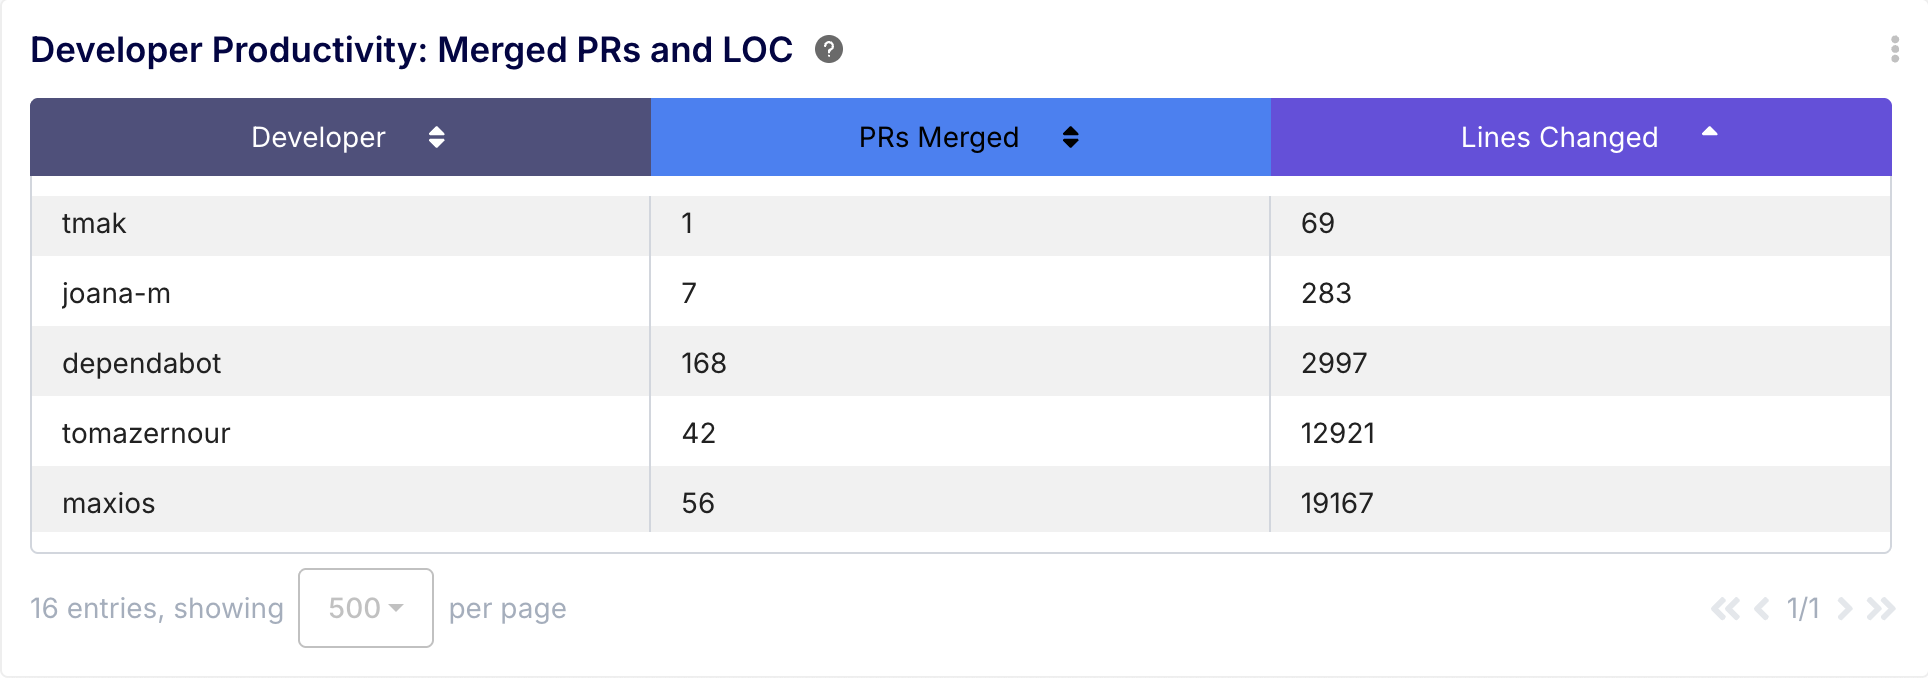The height and width of the screenshot is (678, 1928).
Task: Click dependabot's 168 PRs merged cell
Action: 704,364
